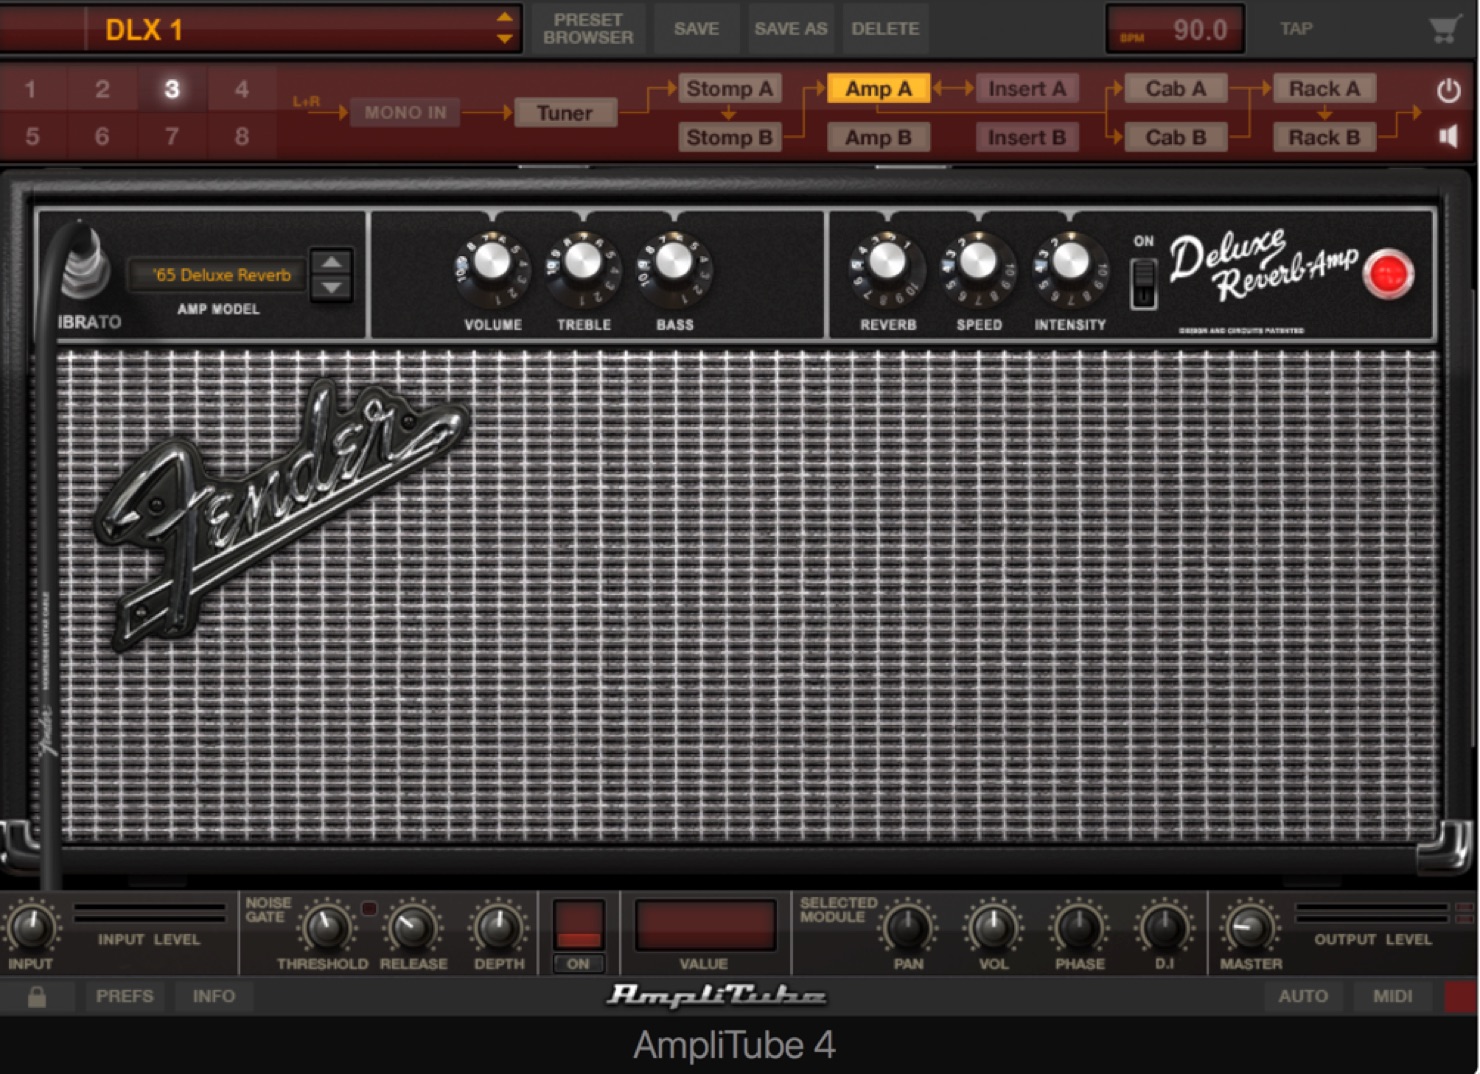The height and width of the screenshot is (1074, 1480).
Task: Select signal chain routing 4
Action: (x=242, y=90)
